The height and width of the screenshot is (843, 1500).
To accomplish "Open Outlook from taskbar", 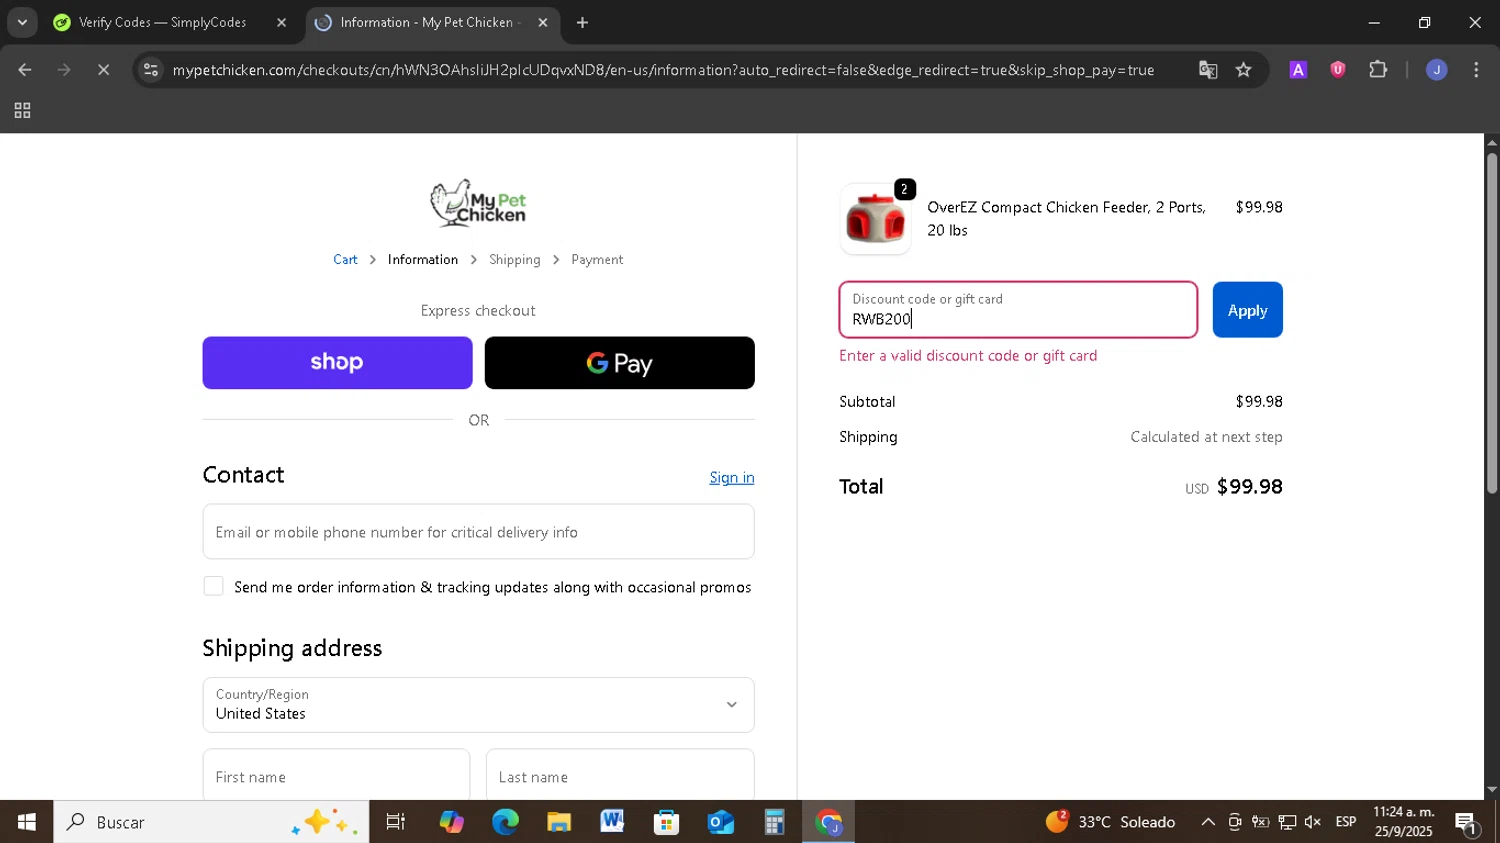I will pyautogui.click(x=720, y=822).
